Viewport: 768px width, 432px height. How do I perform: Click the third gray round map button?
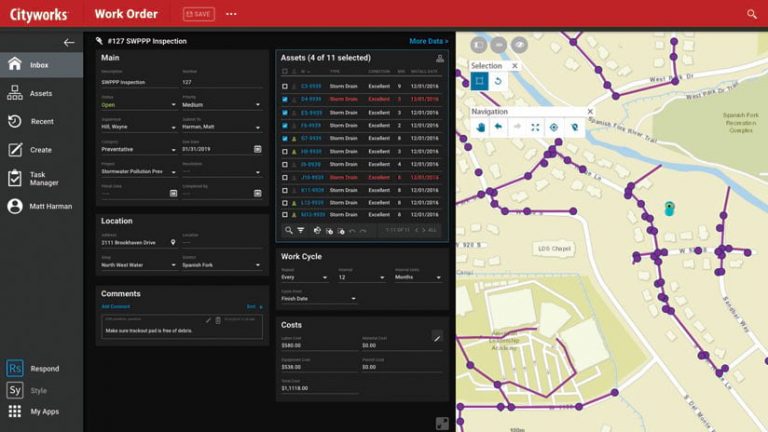click(x=519, y=45)
